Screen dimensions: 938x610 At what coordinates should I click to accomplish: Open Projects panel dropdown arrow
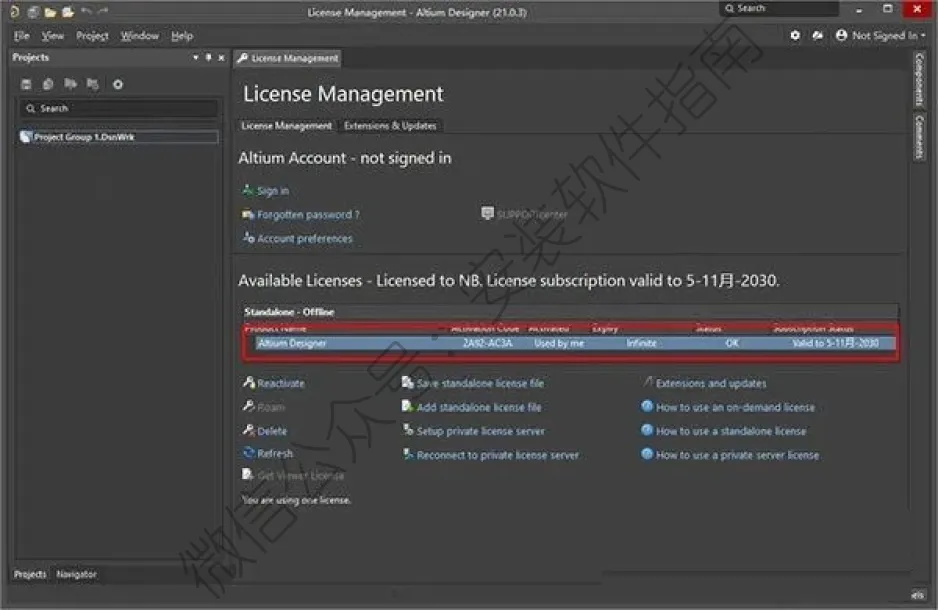tap(196, 57)
